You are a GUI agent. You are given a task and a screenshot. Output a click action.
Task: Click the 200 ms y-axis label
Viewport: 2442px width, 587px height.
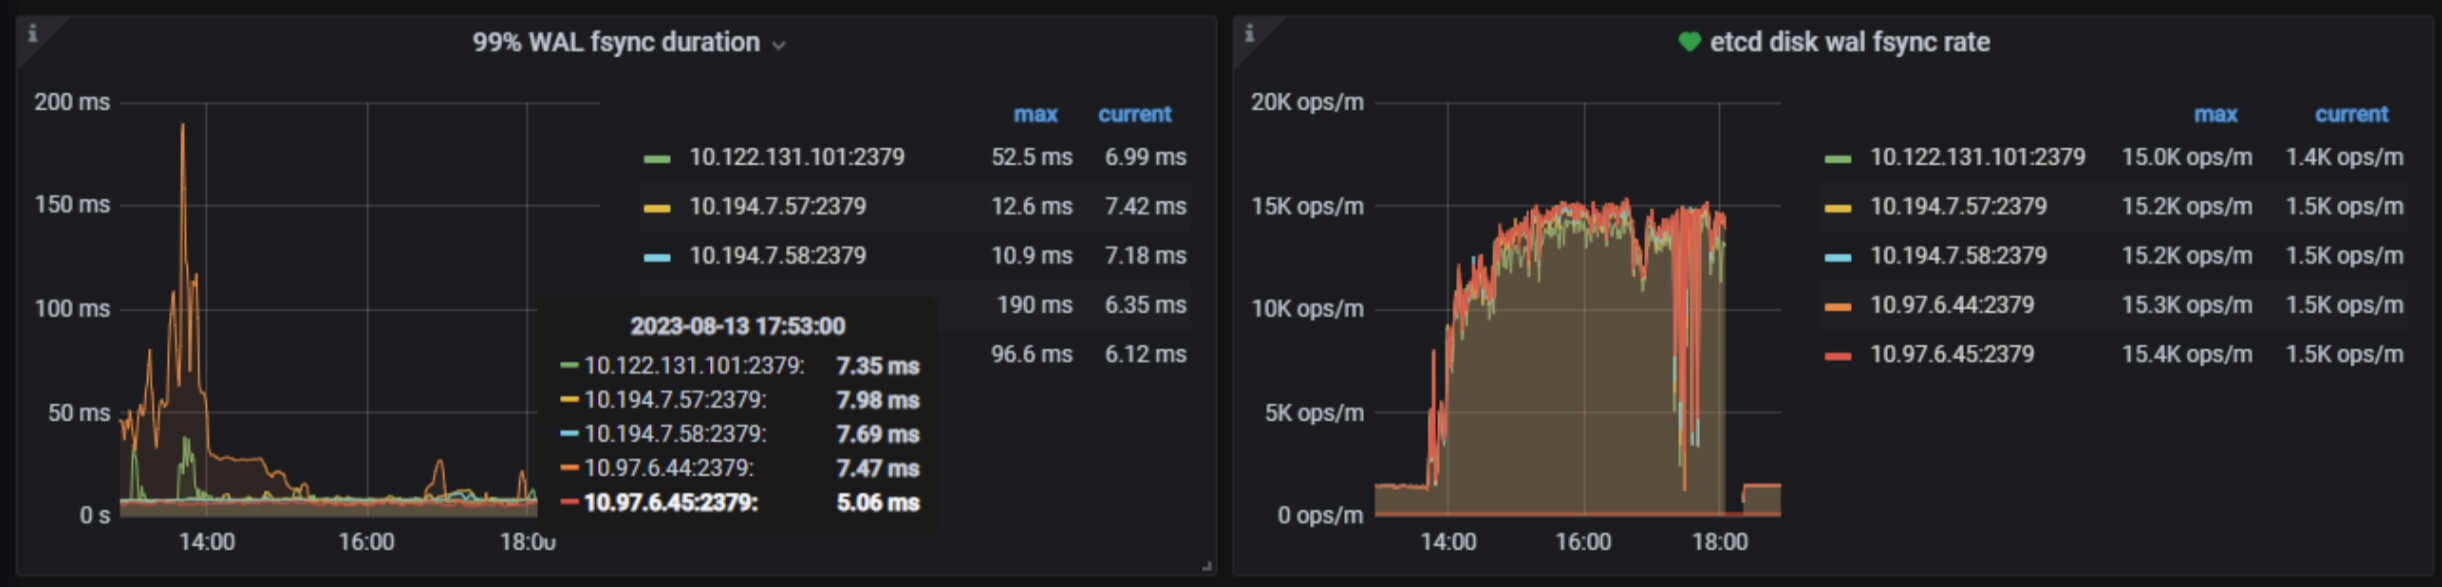(x=72, y=102)
